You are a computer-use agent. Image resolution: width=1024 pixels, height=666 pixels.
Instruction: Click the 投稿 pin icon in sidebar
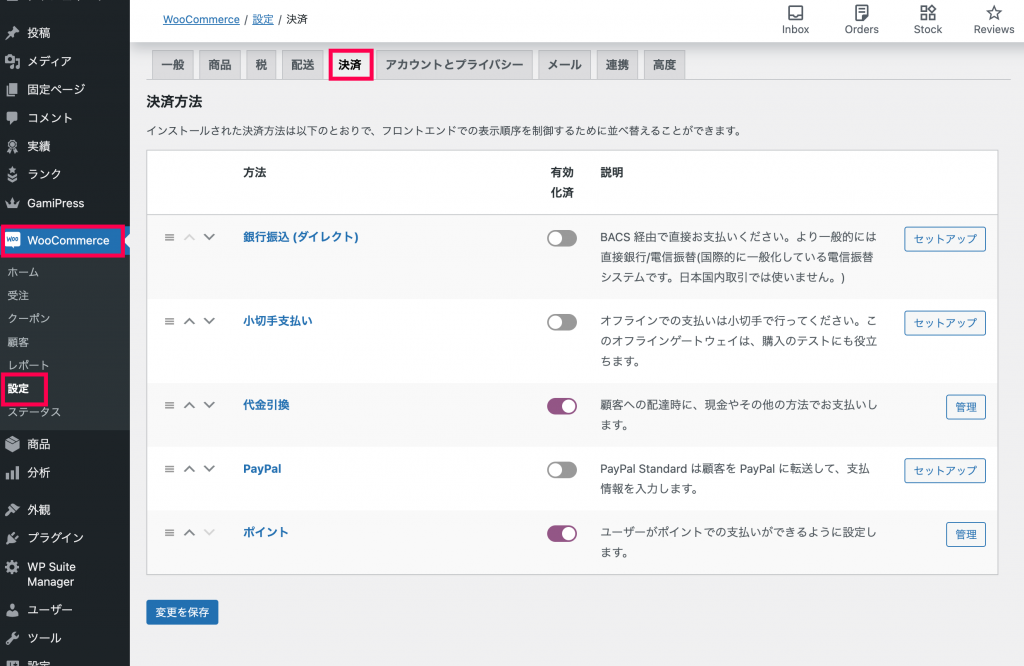pyautogui.click(x=12, y=33)
